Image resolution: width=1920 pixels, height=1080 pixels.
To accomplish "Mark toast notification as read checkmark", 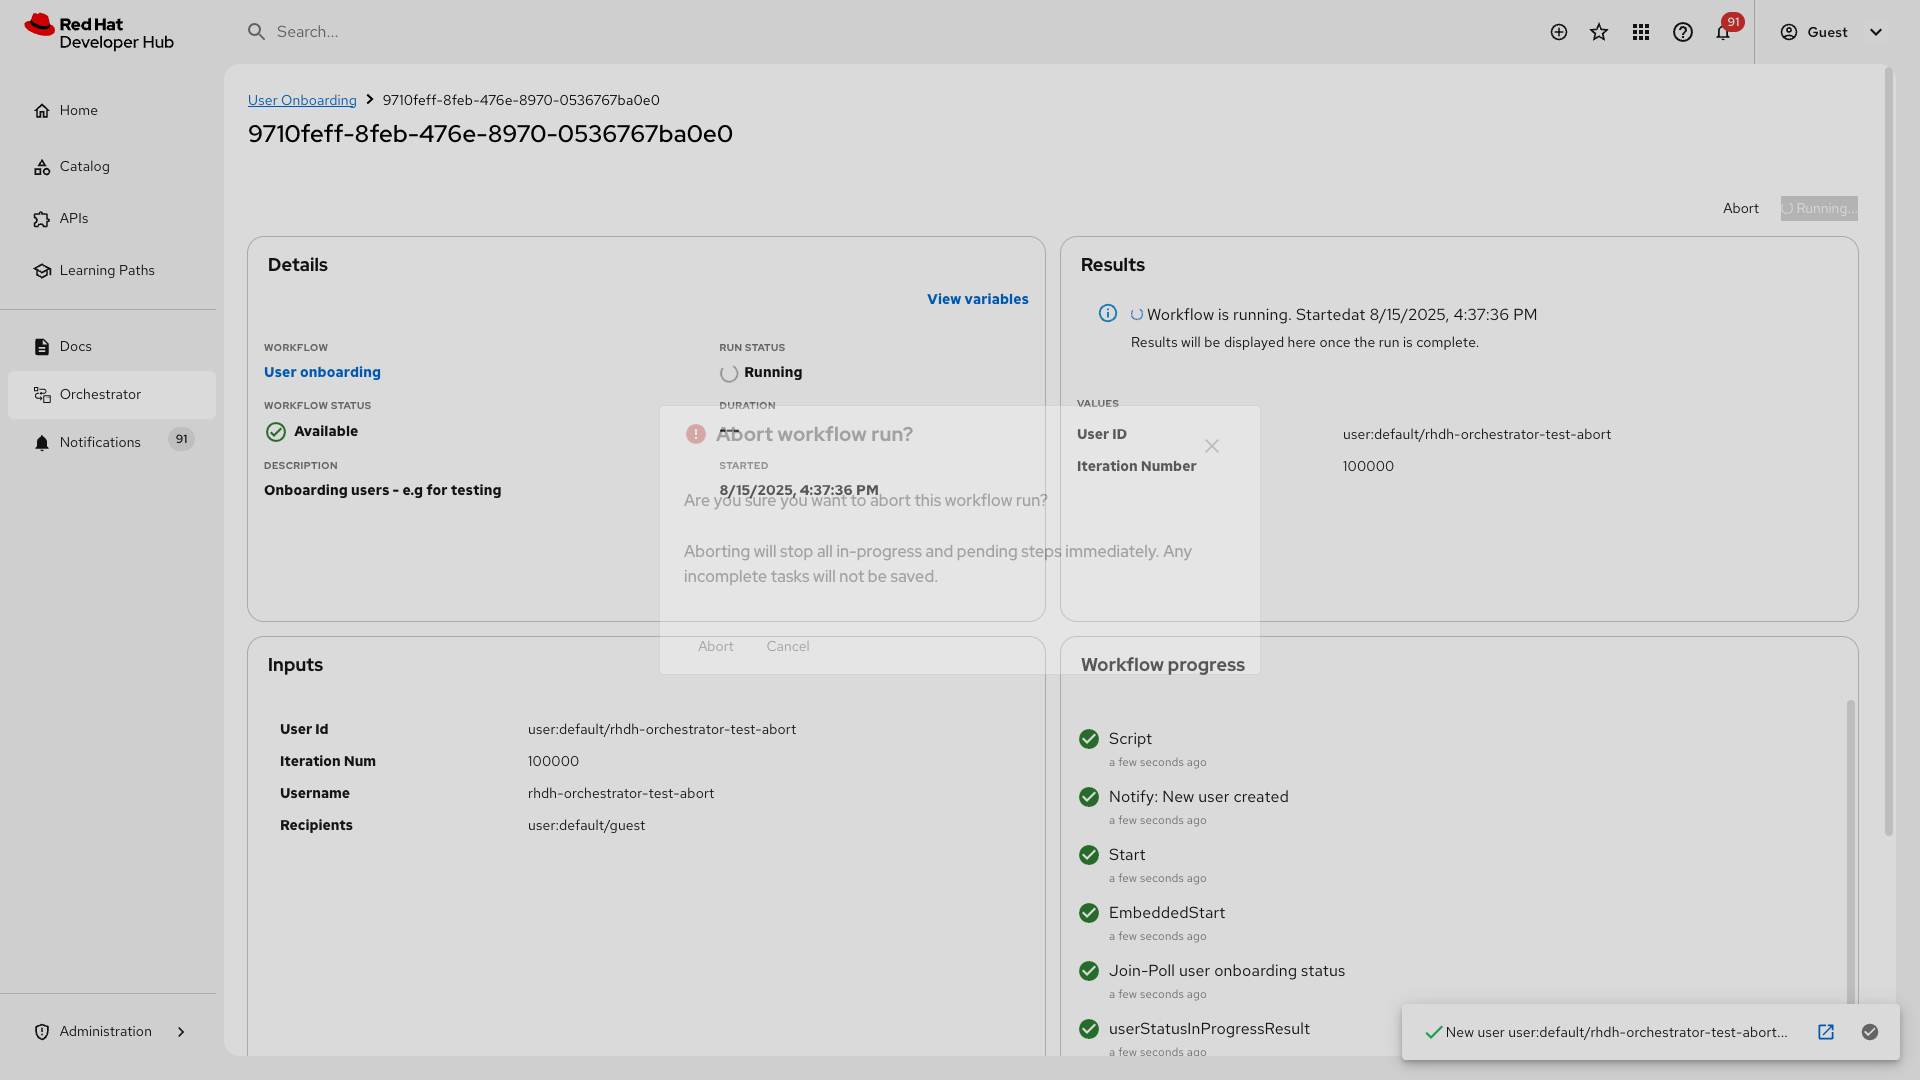I will pos(1870,1032).
